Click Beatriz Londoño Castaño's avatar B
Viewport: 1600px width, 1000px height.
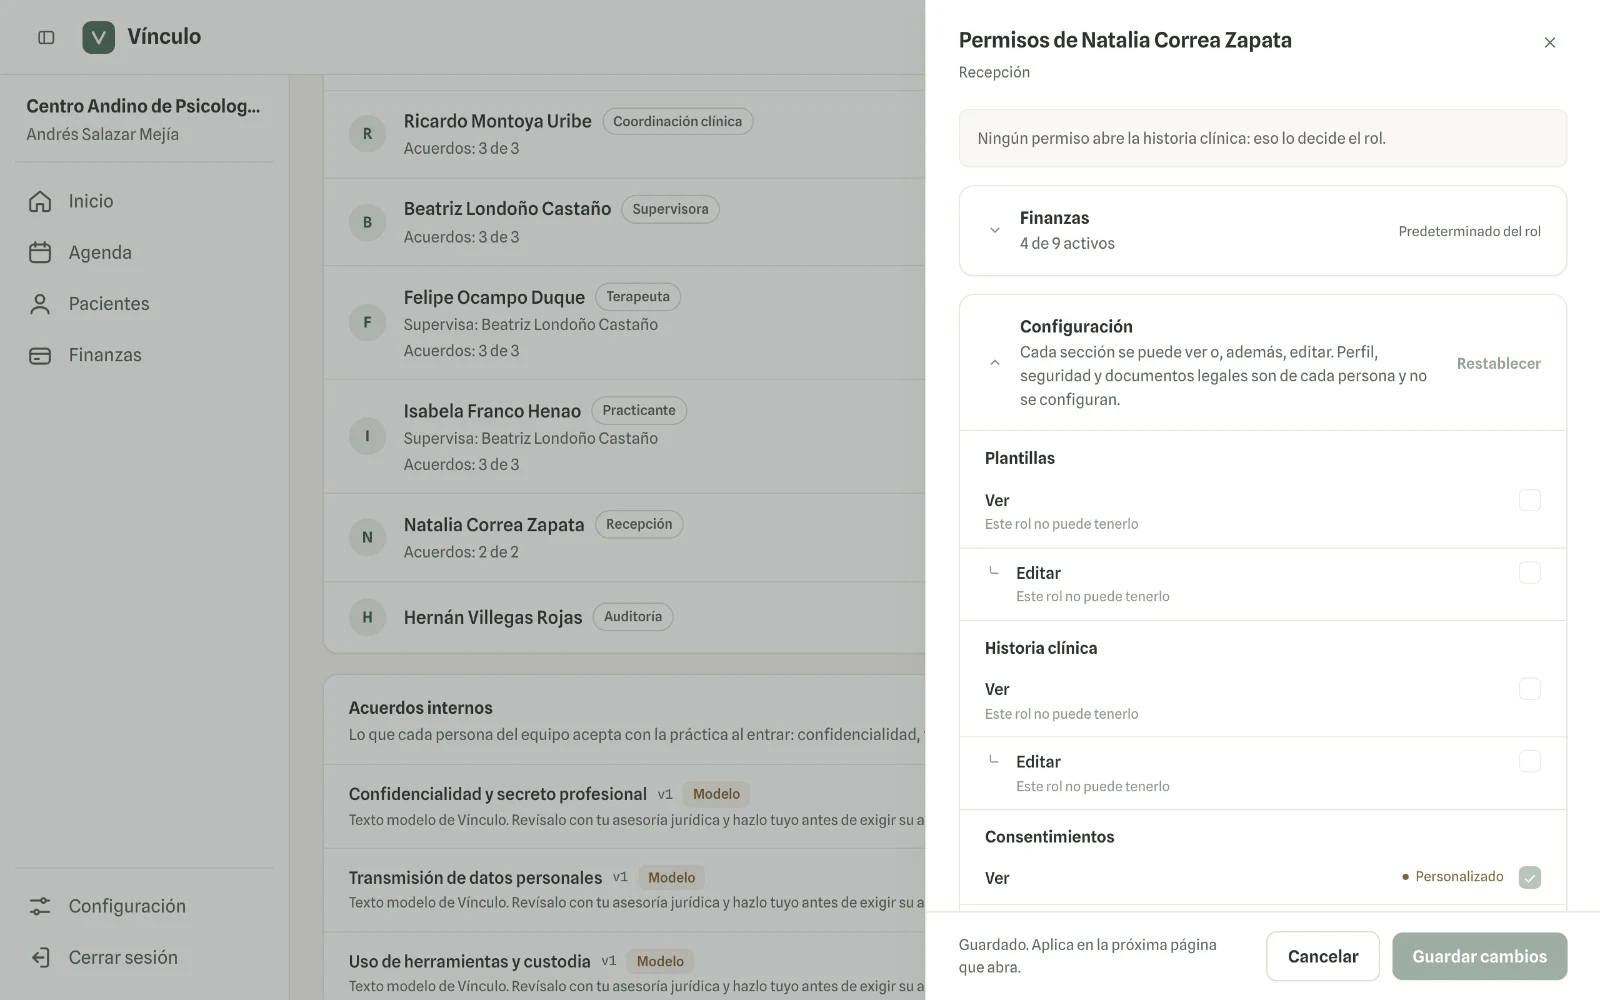[x=367, y=222]
